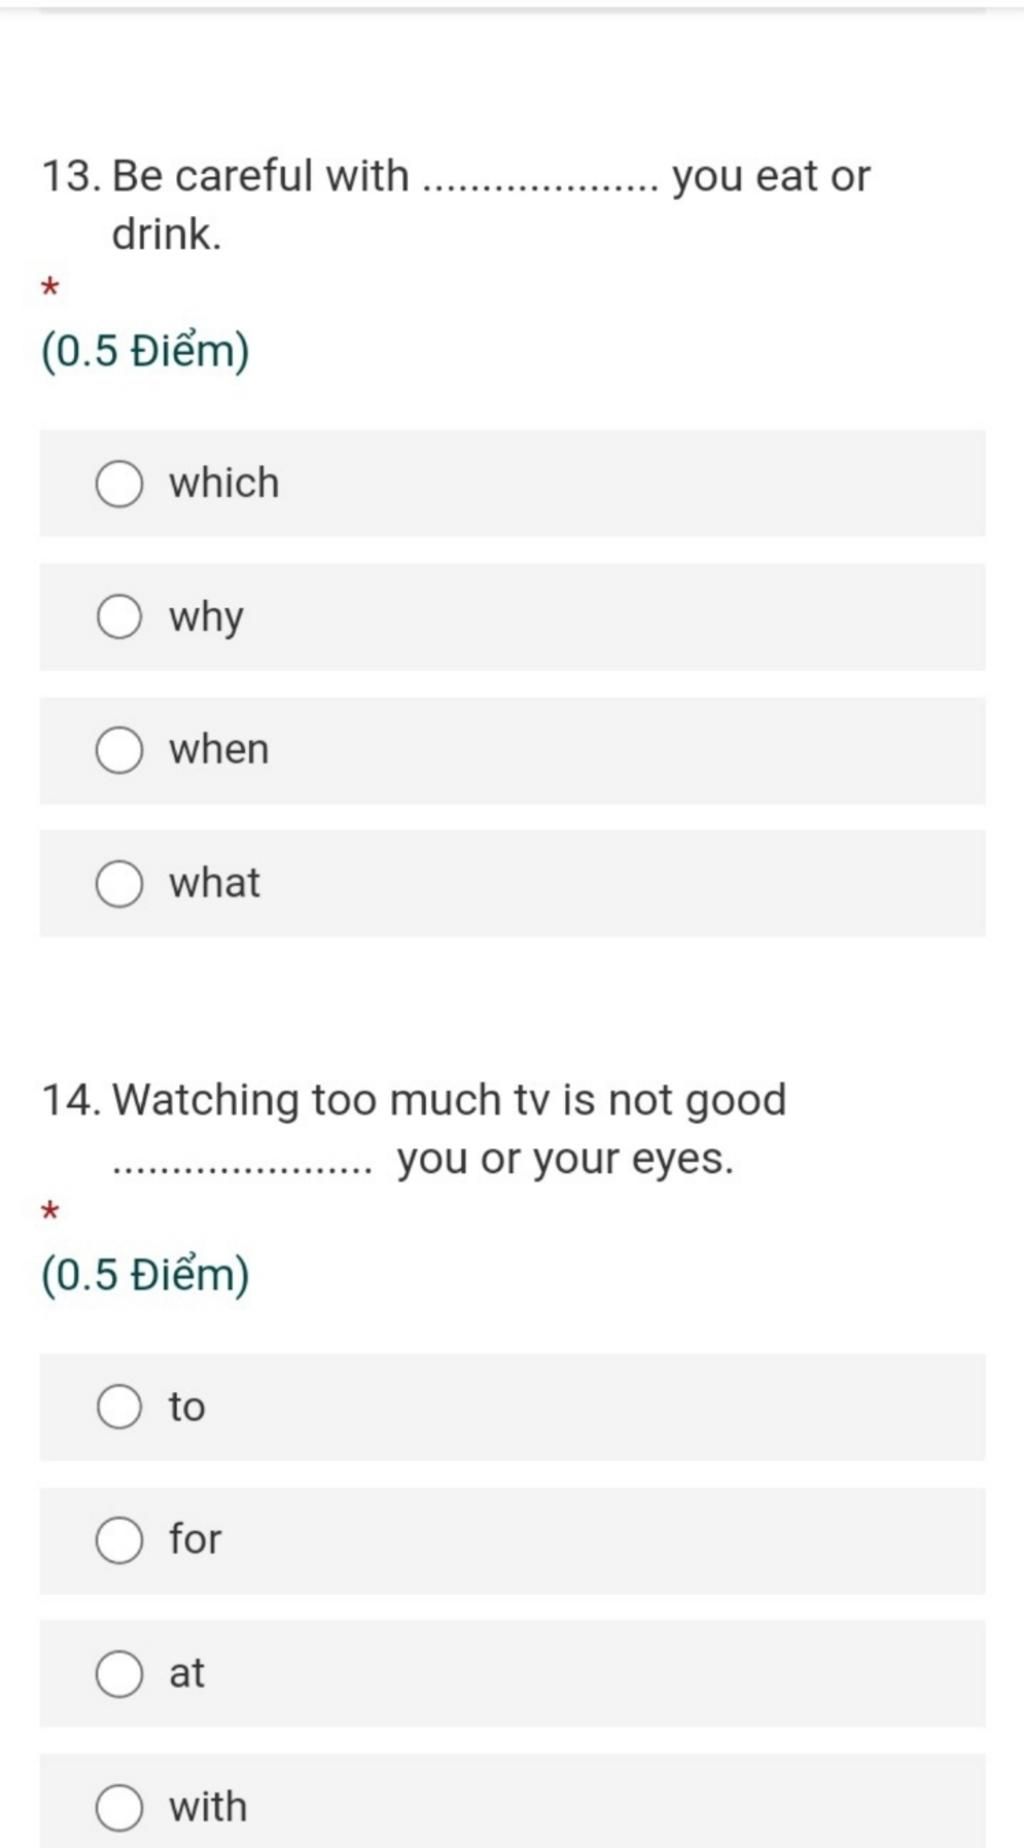1024x1848 pixels.
Task: Click the 'with' answer text label
Action: [208, 1806]
